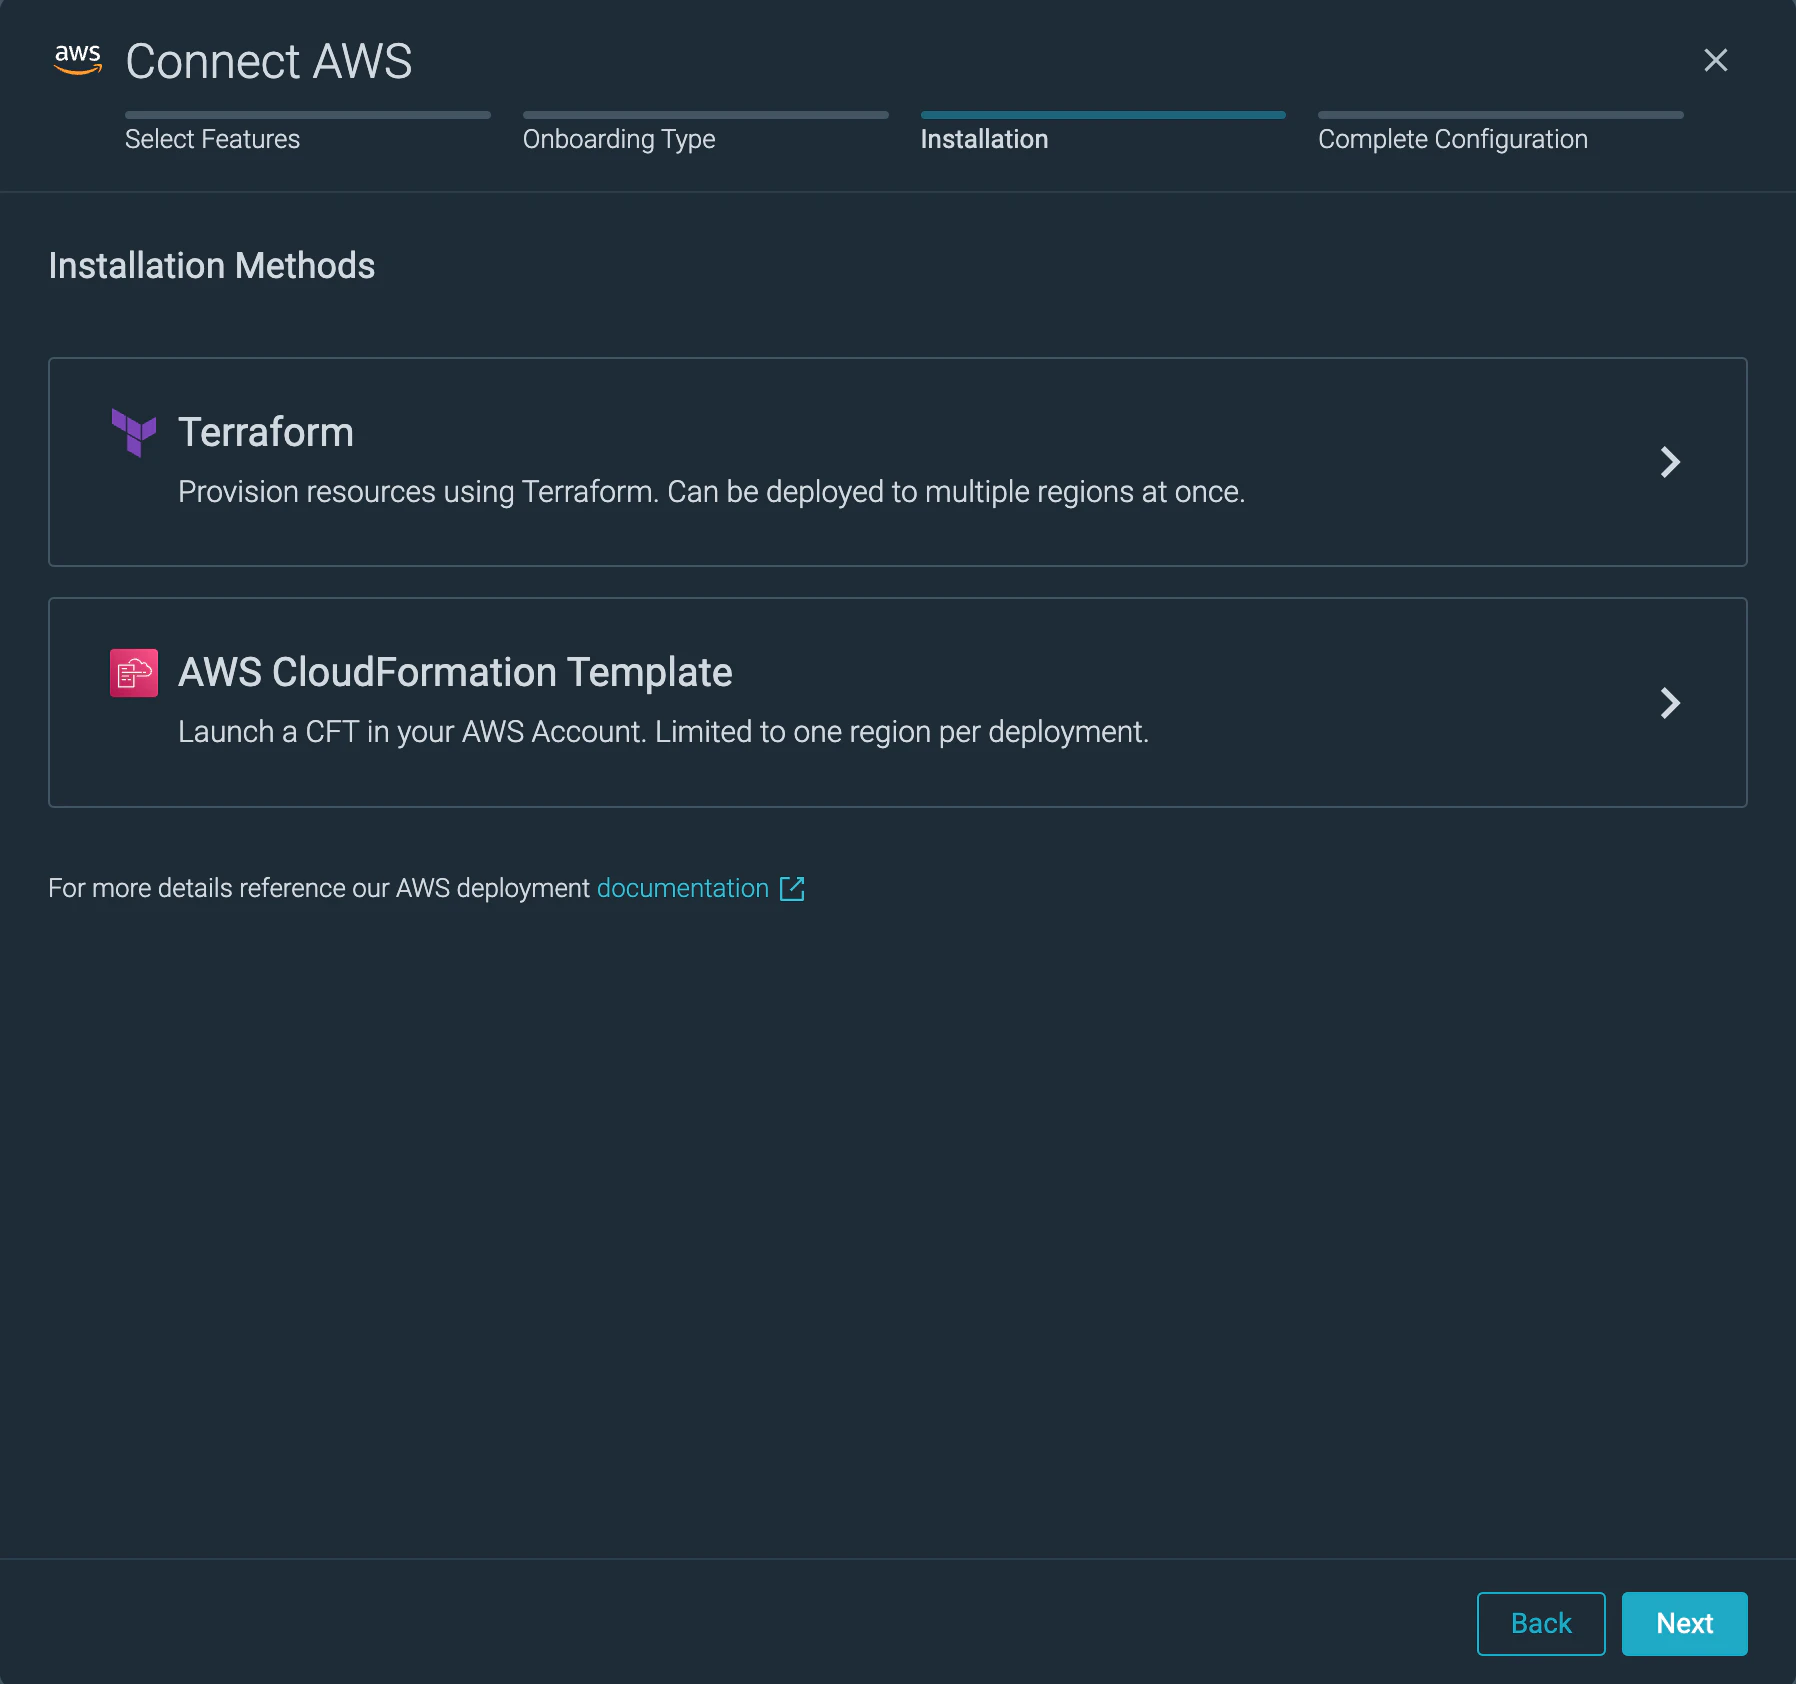The image size is (1796, 1684).
Task: Click the Connect AWS title text
Action: pos(269,61)
